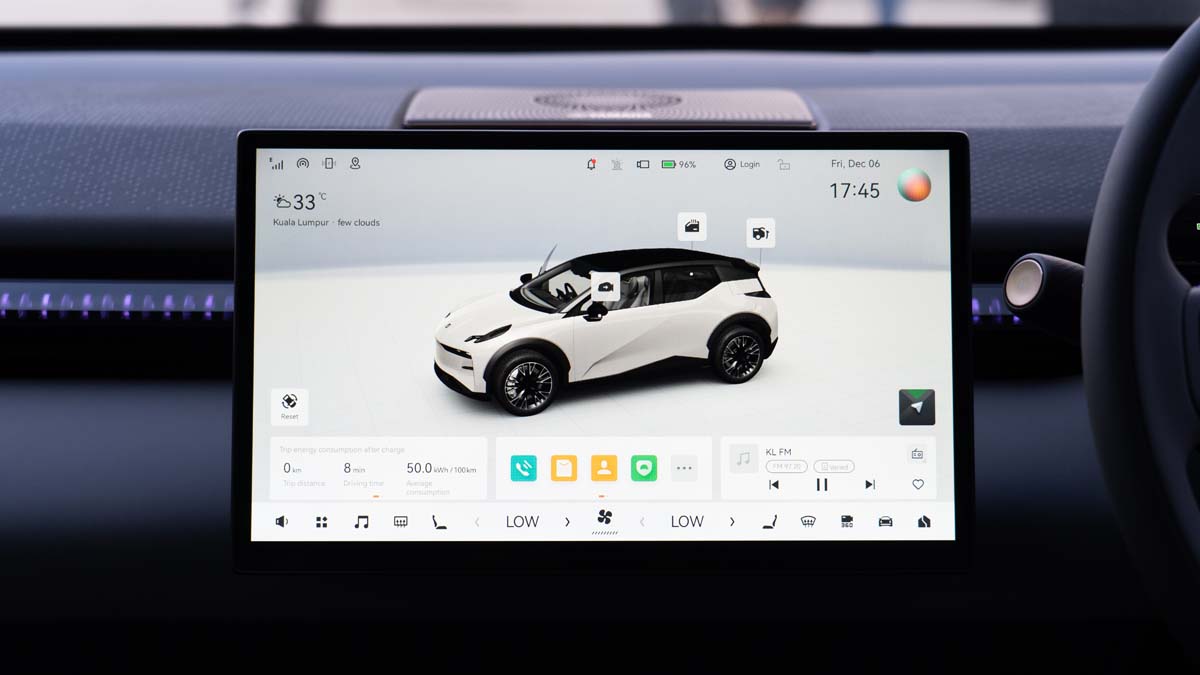Tap the fan climate control icon
The width and height of the screenshot is (1200, 675).
(x=604, y=519)
